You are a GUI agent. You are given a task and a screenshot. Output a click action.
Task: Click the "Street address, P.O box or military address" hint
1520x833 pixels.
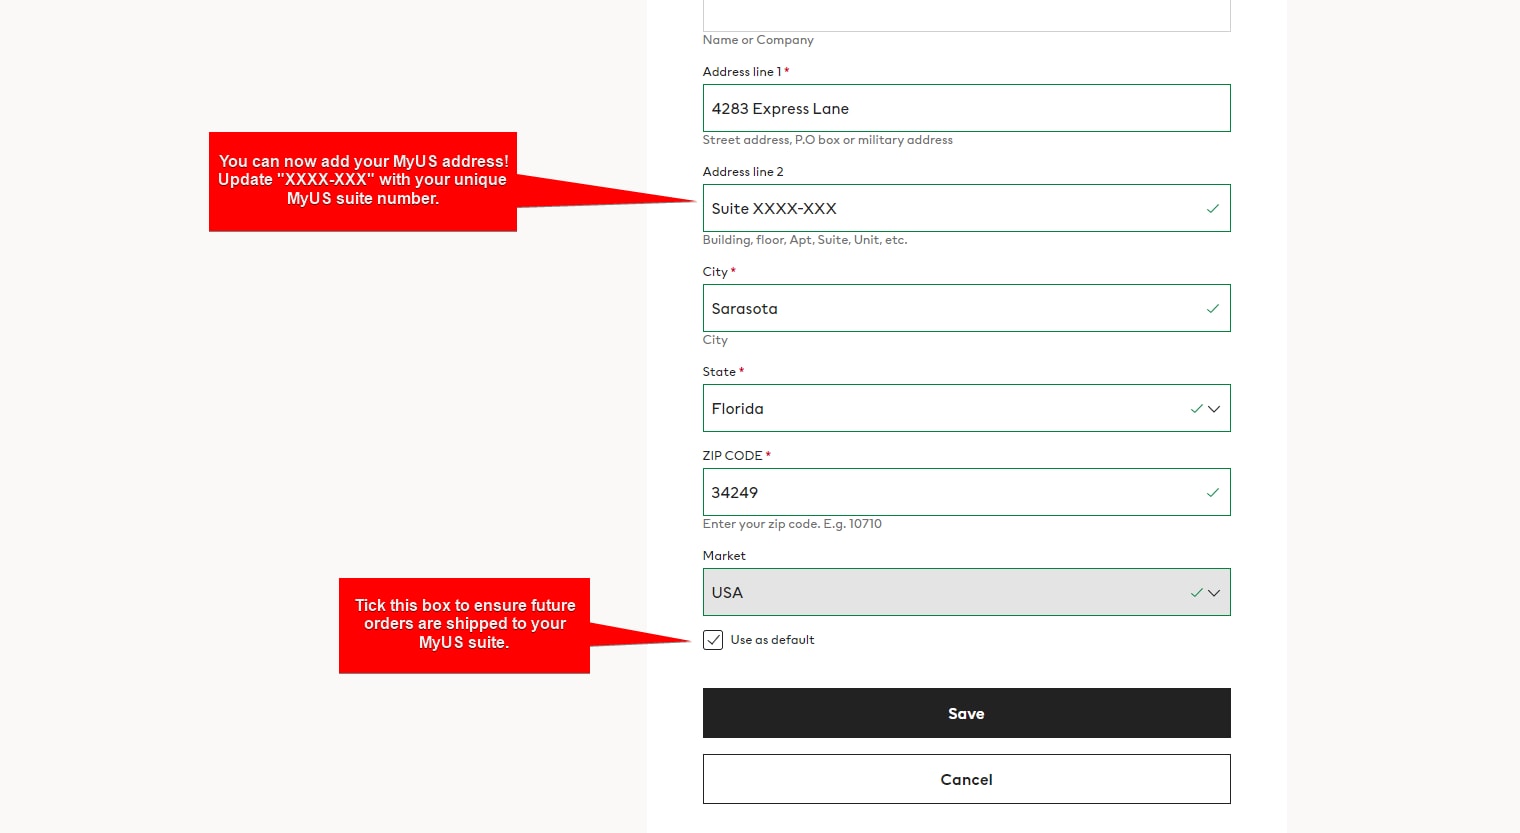827,140
